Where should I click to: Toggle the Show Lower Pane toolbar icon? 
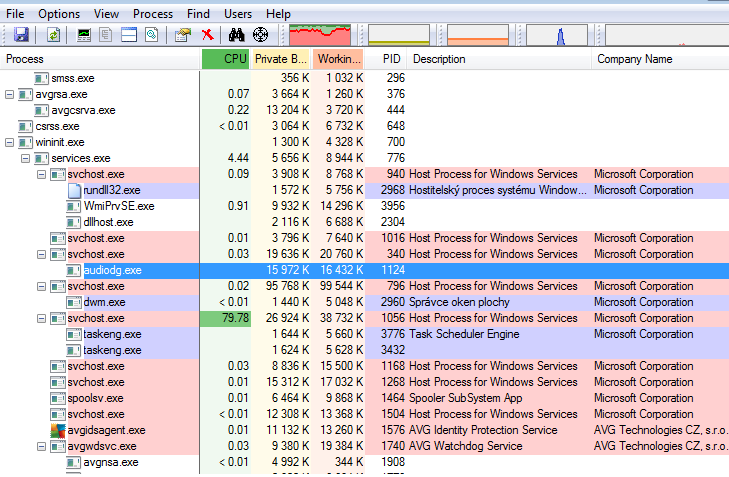[128, 35]
